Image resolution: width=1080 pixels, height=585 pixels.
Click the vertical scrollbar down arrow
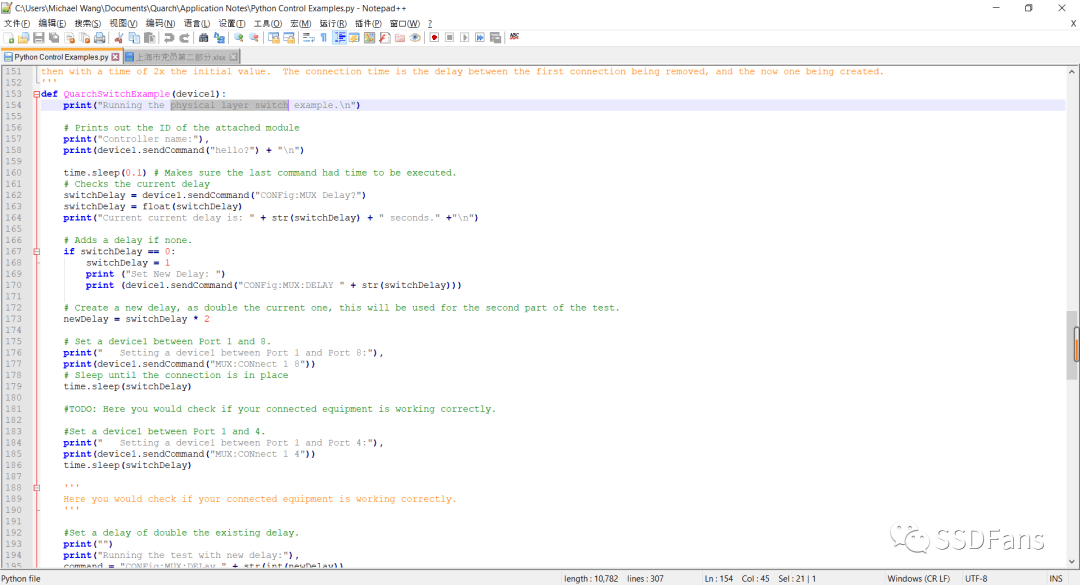click(x=1072, y=562)
